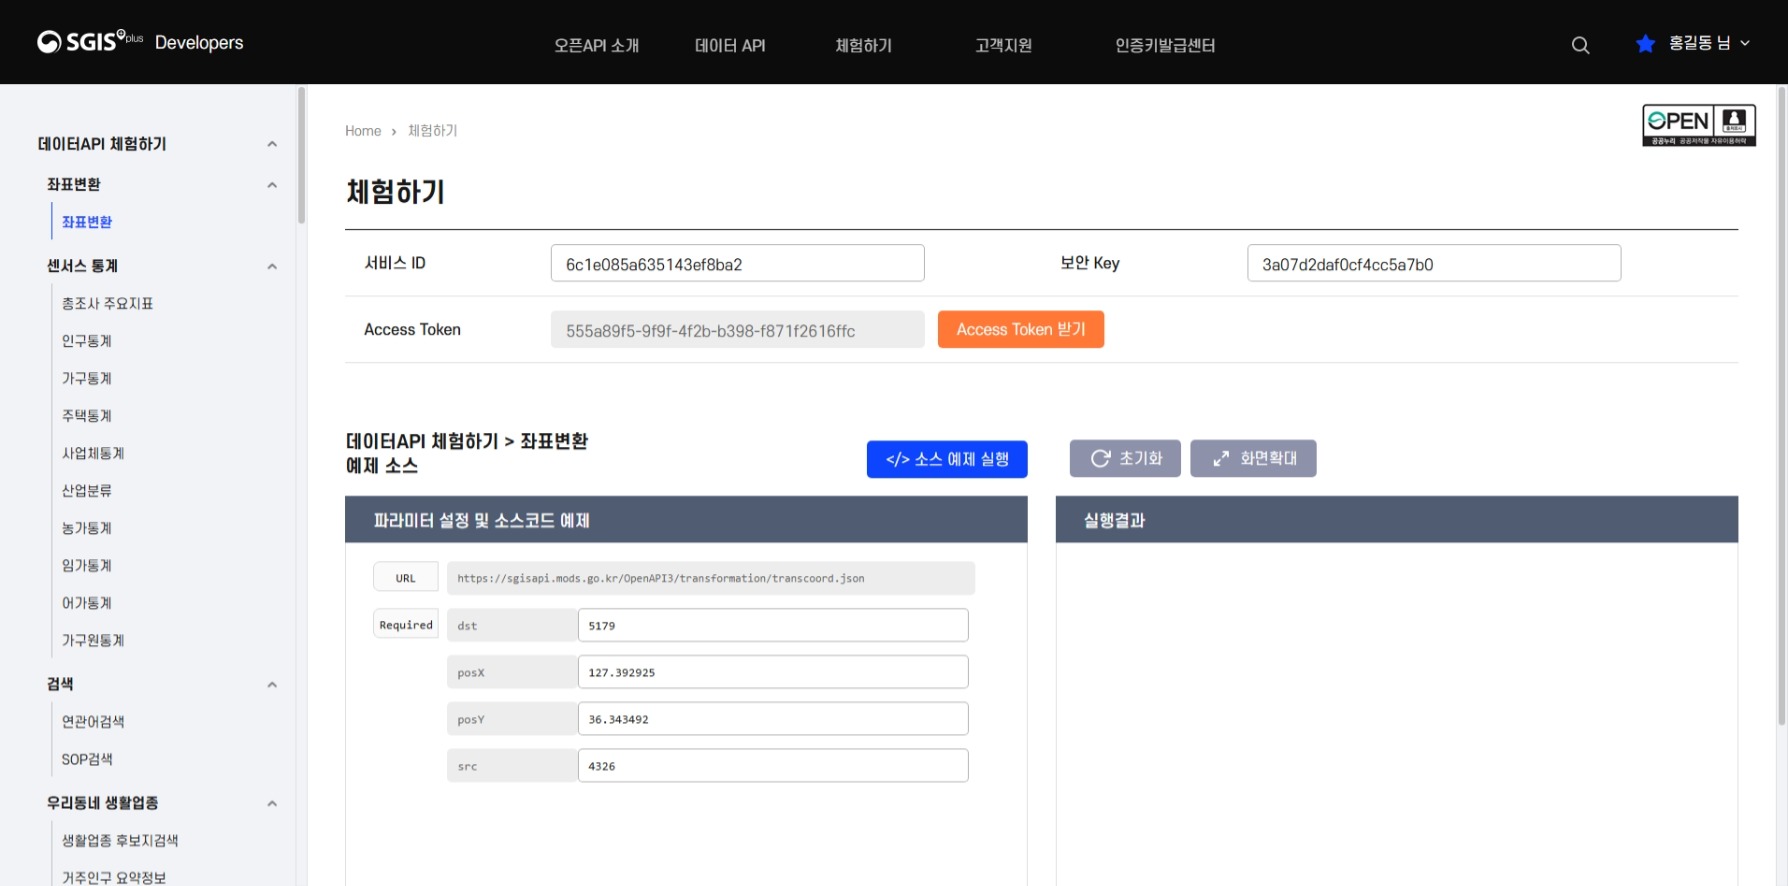Click the 화면확대 expand button
The height and width of the screenshot is (886, 1788).
[1253, 458]
